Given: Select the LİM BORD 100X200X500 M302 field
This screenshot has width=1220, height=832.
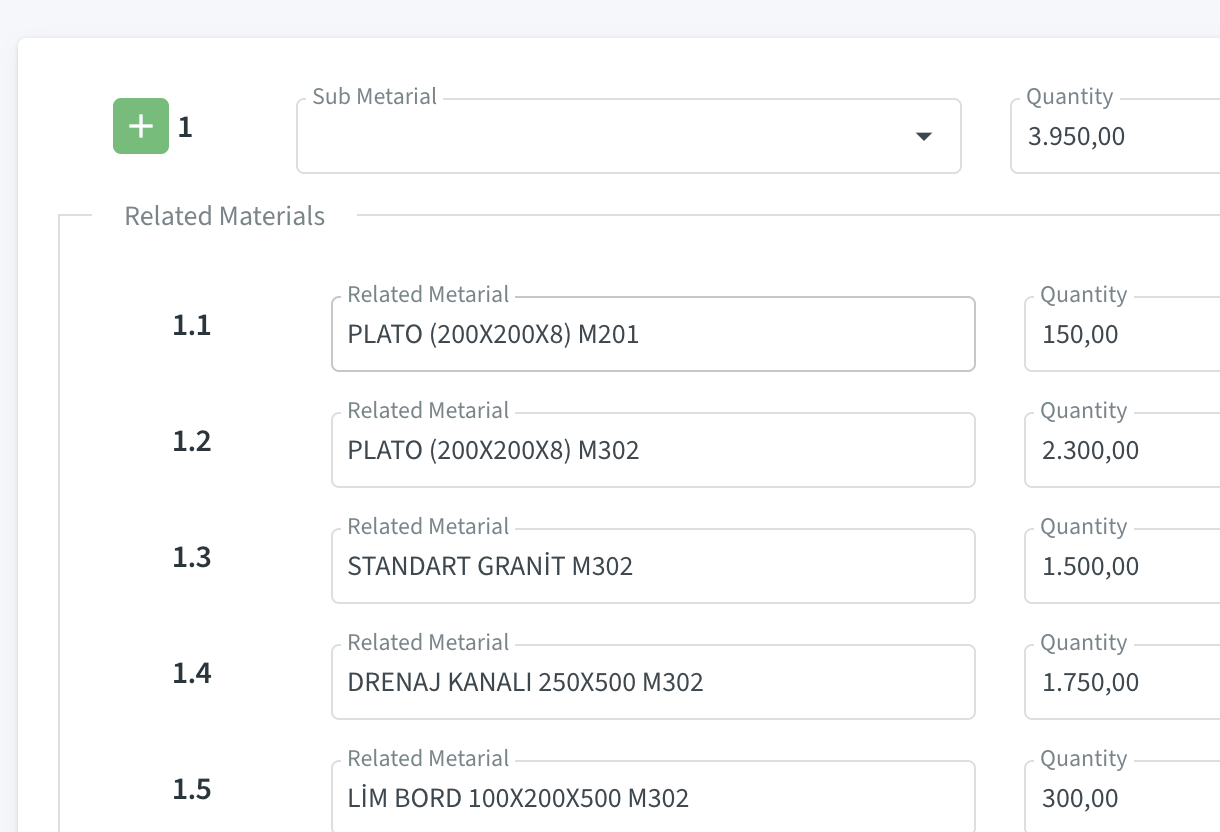Looking at the screenshot, I should pos(653,797).
